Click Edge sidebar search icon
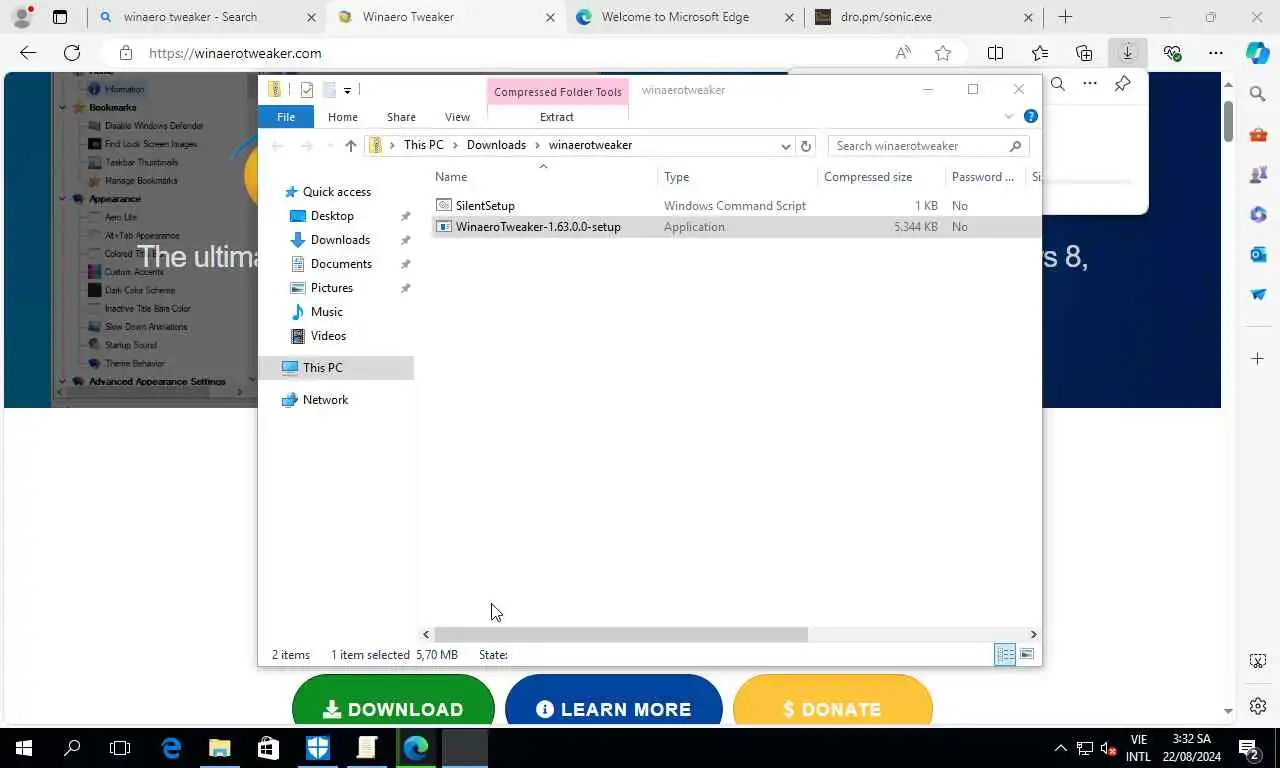1280x768 pixels. pyautogui.click(x=1258, y=94)
